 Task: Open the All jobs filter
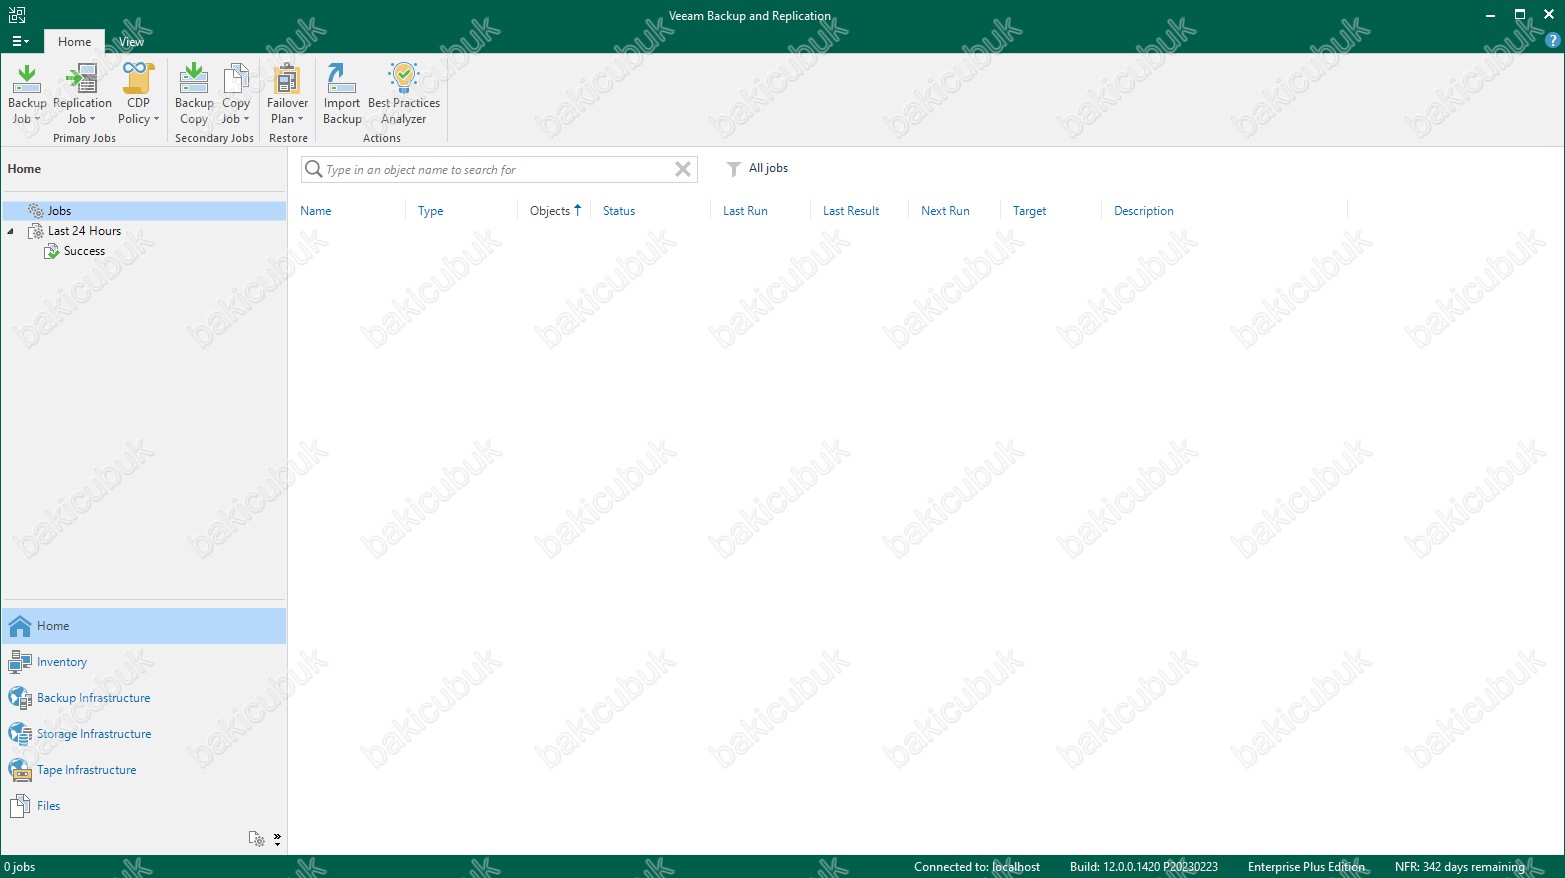768,168
